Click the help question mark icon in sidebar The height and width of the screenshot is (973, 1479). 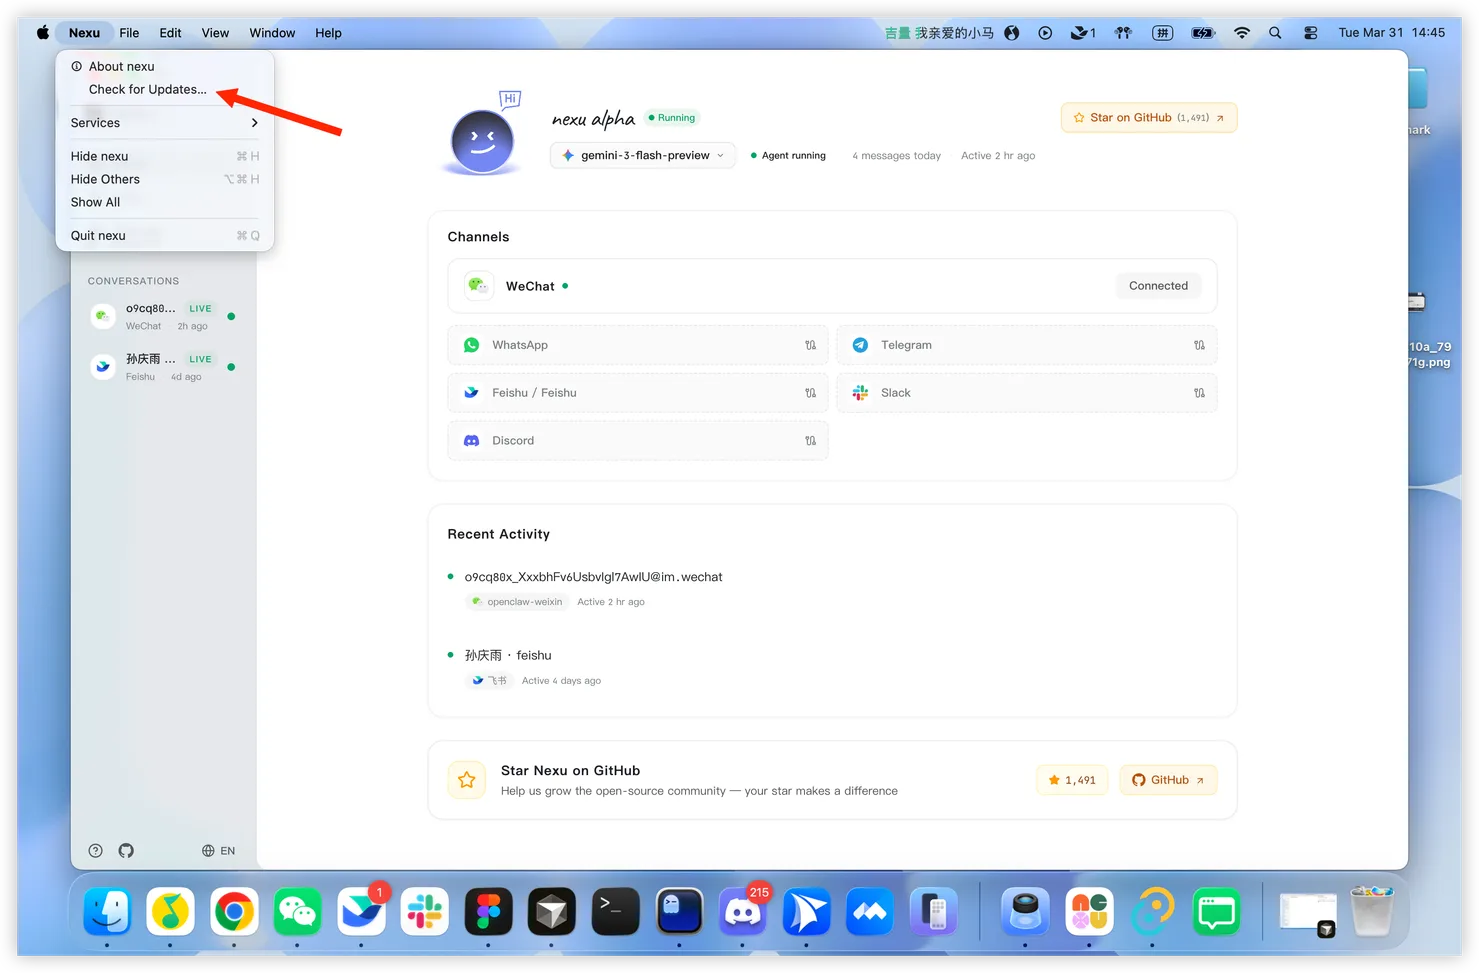click(95, 851)
